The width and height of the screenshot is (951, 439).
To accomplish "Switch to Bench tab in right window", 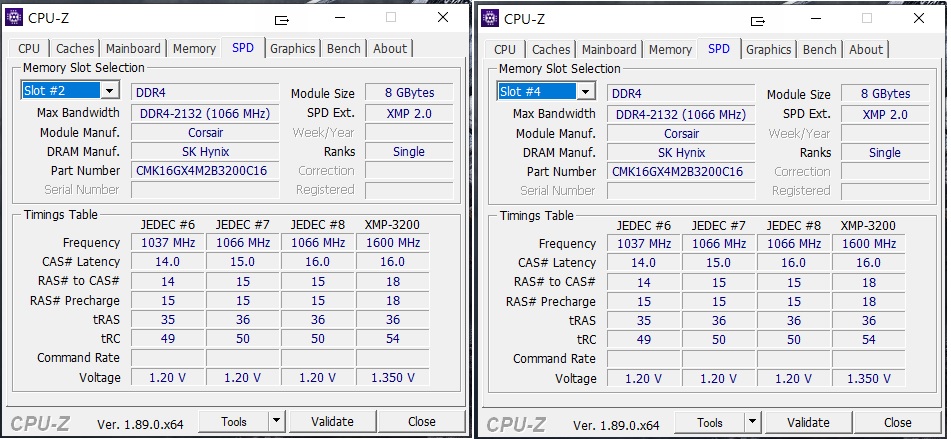I will tap(819, 50).
